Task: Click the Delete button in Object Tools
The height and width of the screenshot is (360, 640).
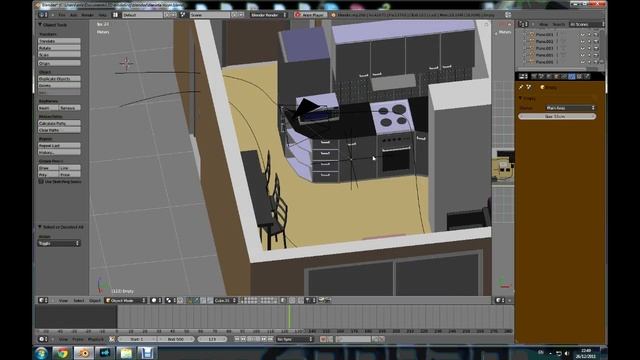Action: click(59, 85)
